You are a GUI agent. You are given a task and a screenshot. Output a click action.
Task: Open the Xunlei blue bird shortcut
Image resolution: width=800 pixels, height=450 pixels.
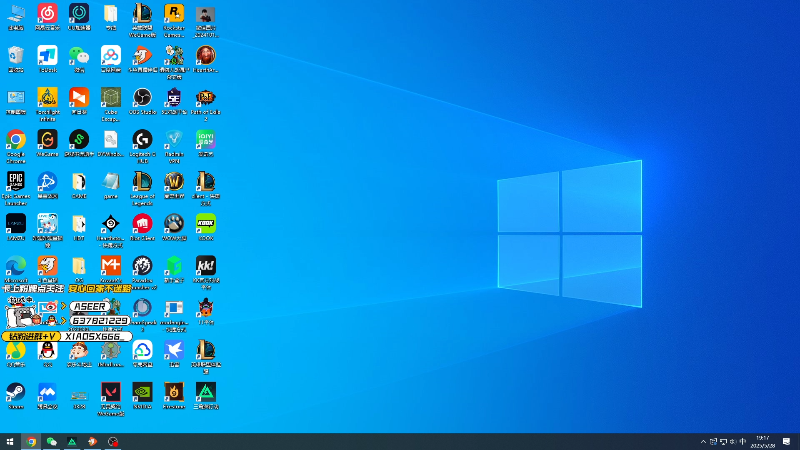point(174,354)
